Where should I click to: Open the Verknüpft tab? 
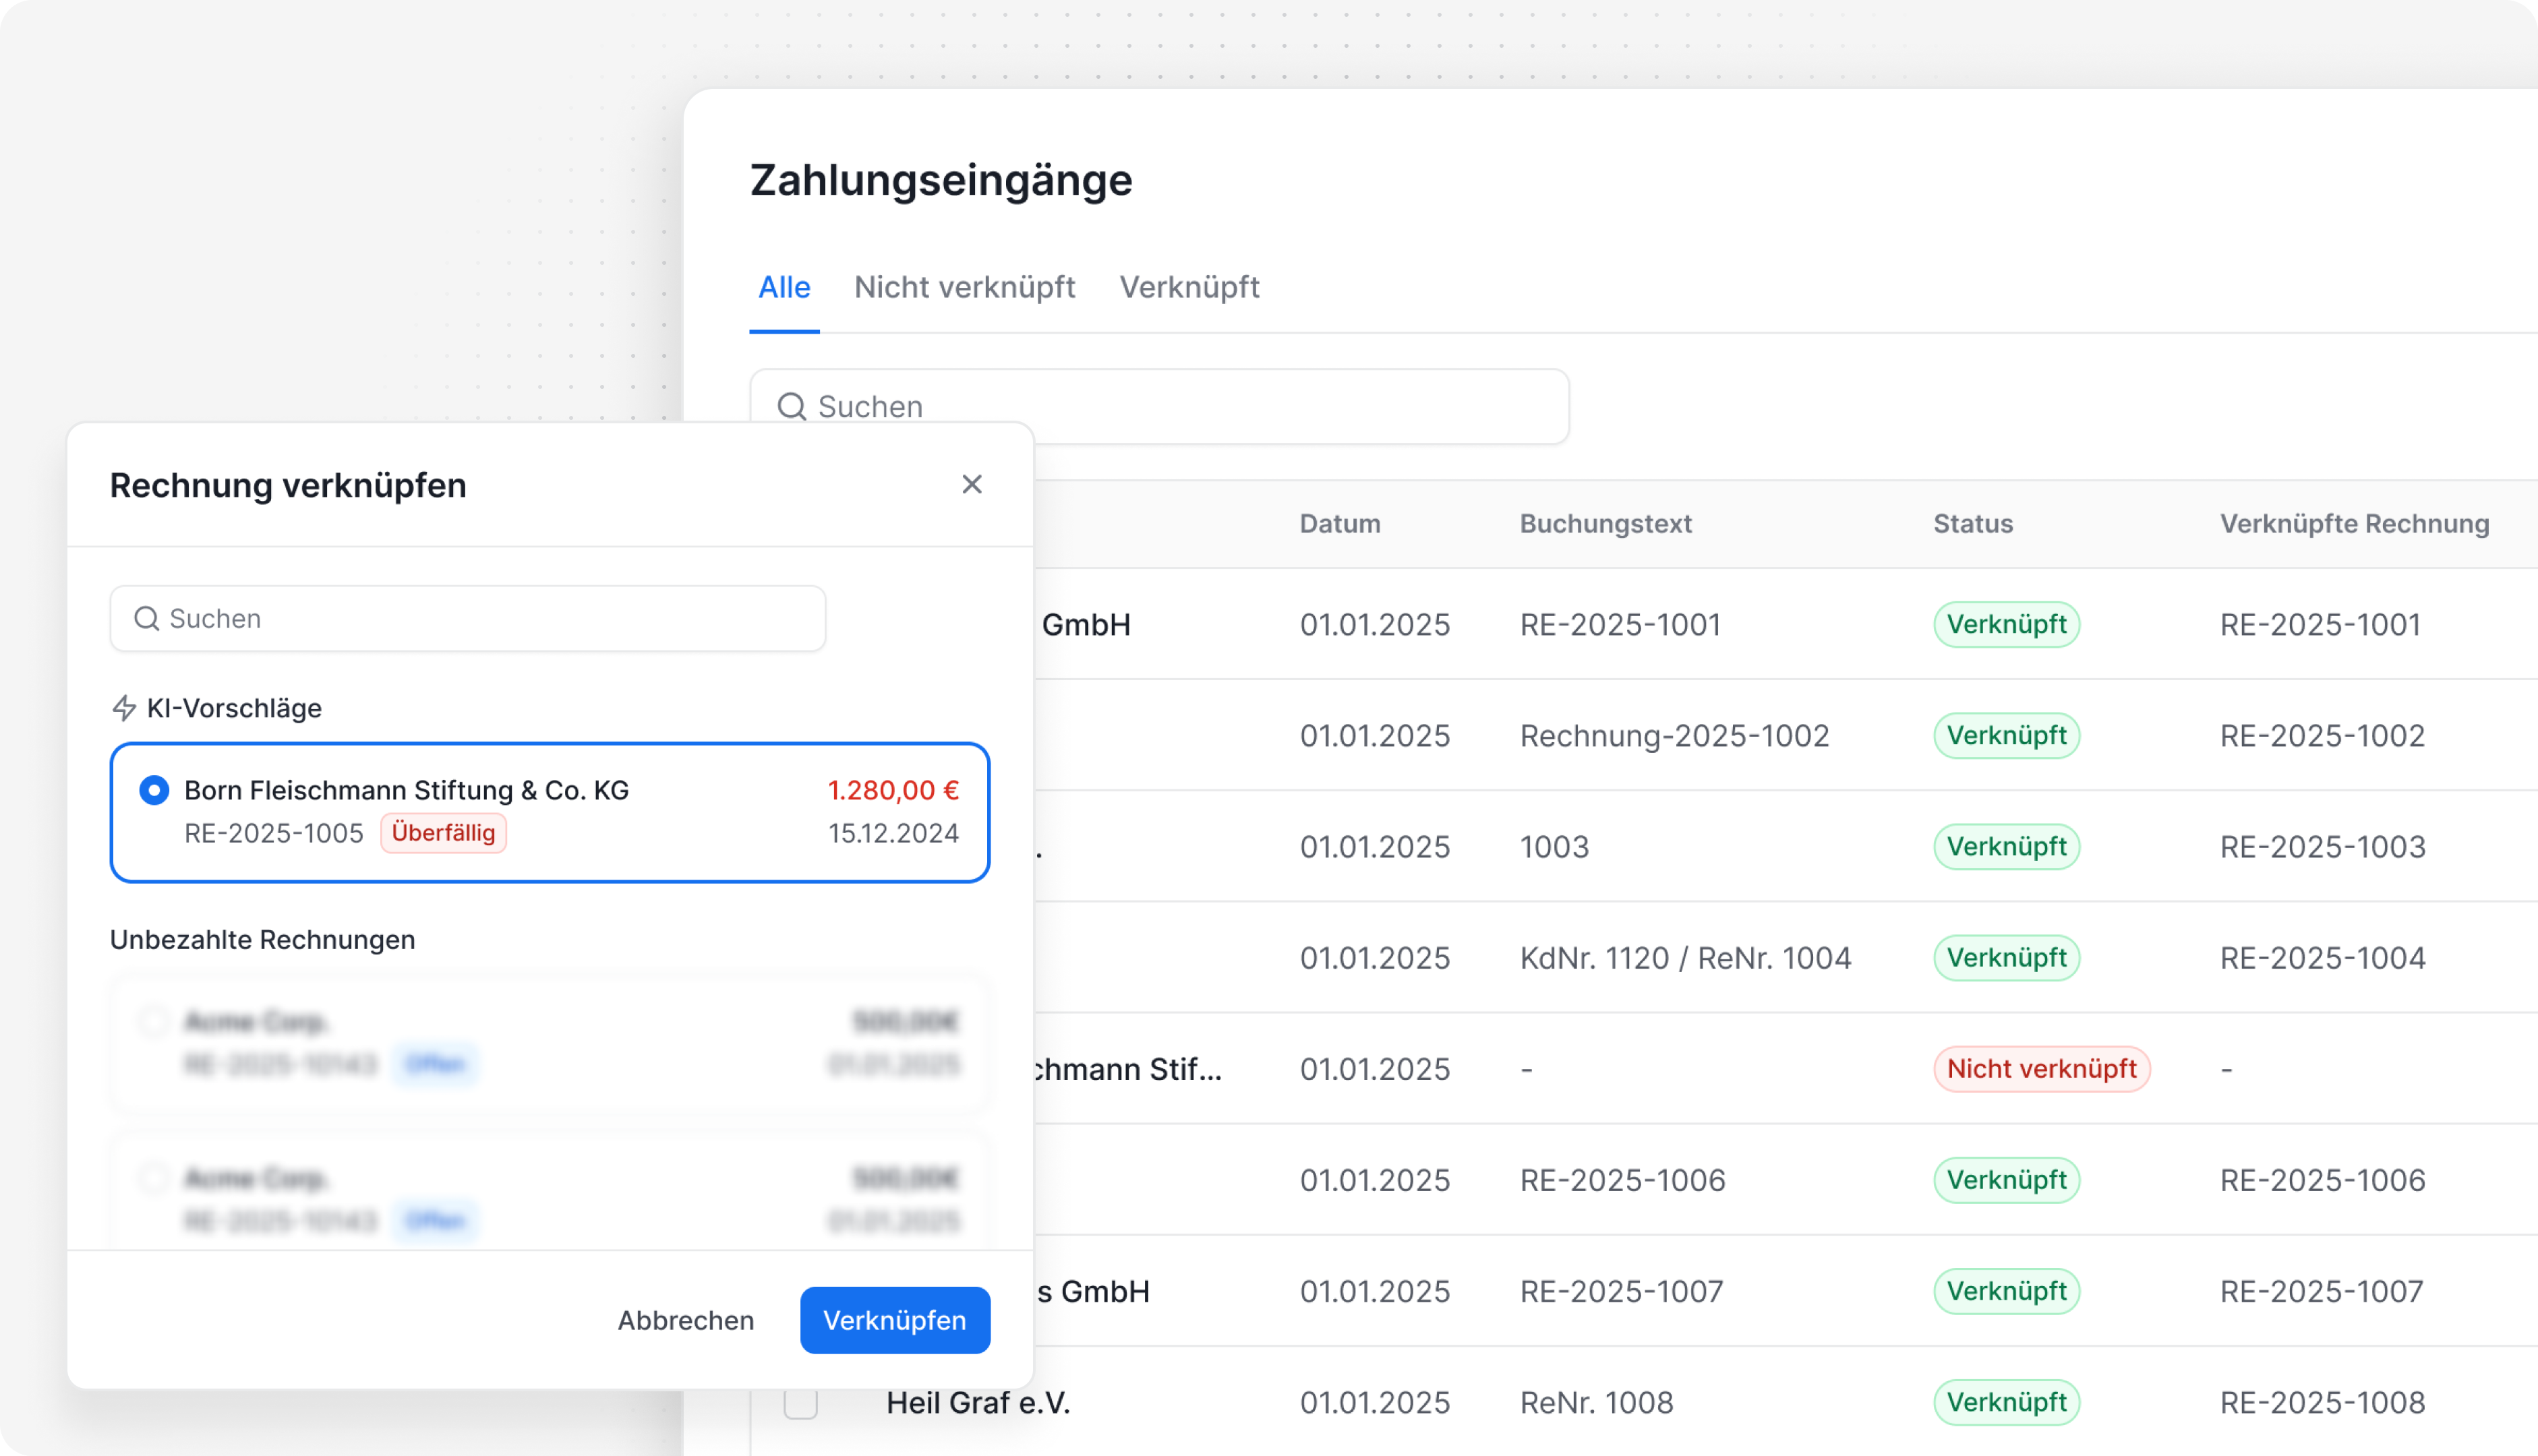point(1188,287)
